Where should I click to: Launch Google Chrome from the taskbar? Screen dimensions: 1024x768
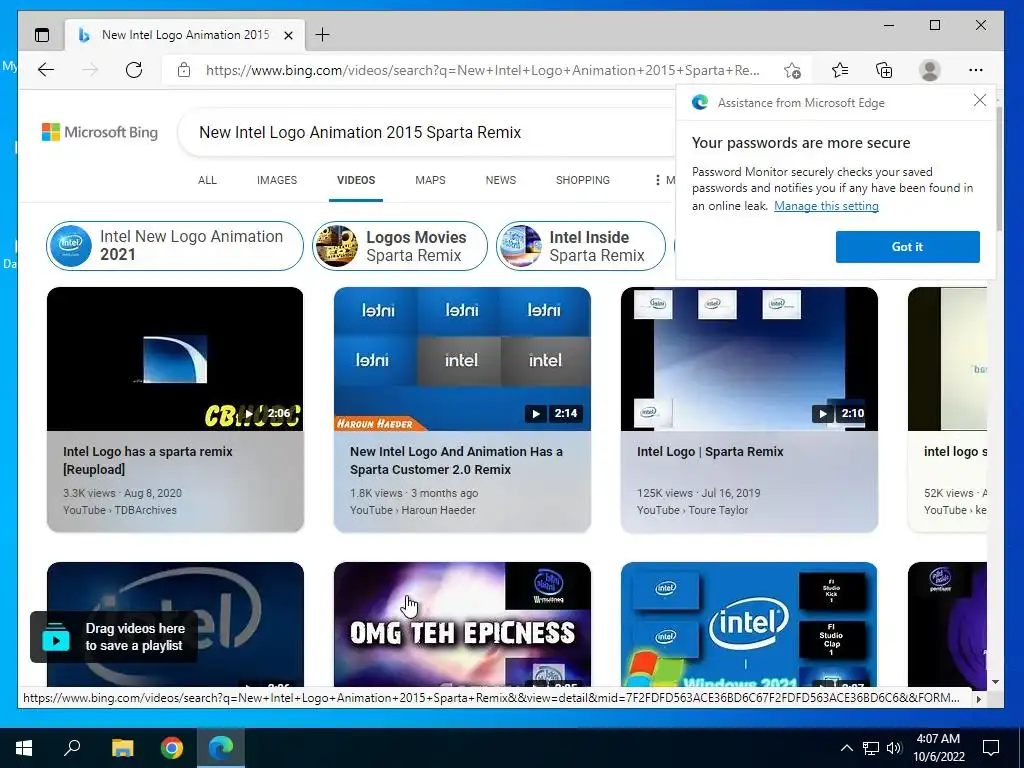click(172, 748)
